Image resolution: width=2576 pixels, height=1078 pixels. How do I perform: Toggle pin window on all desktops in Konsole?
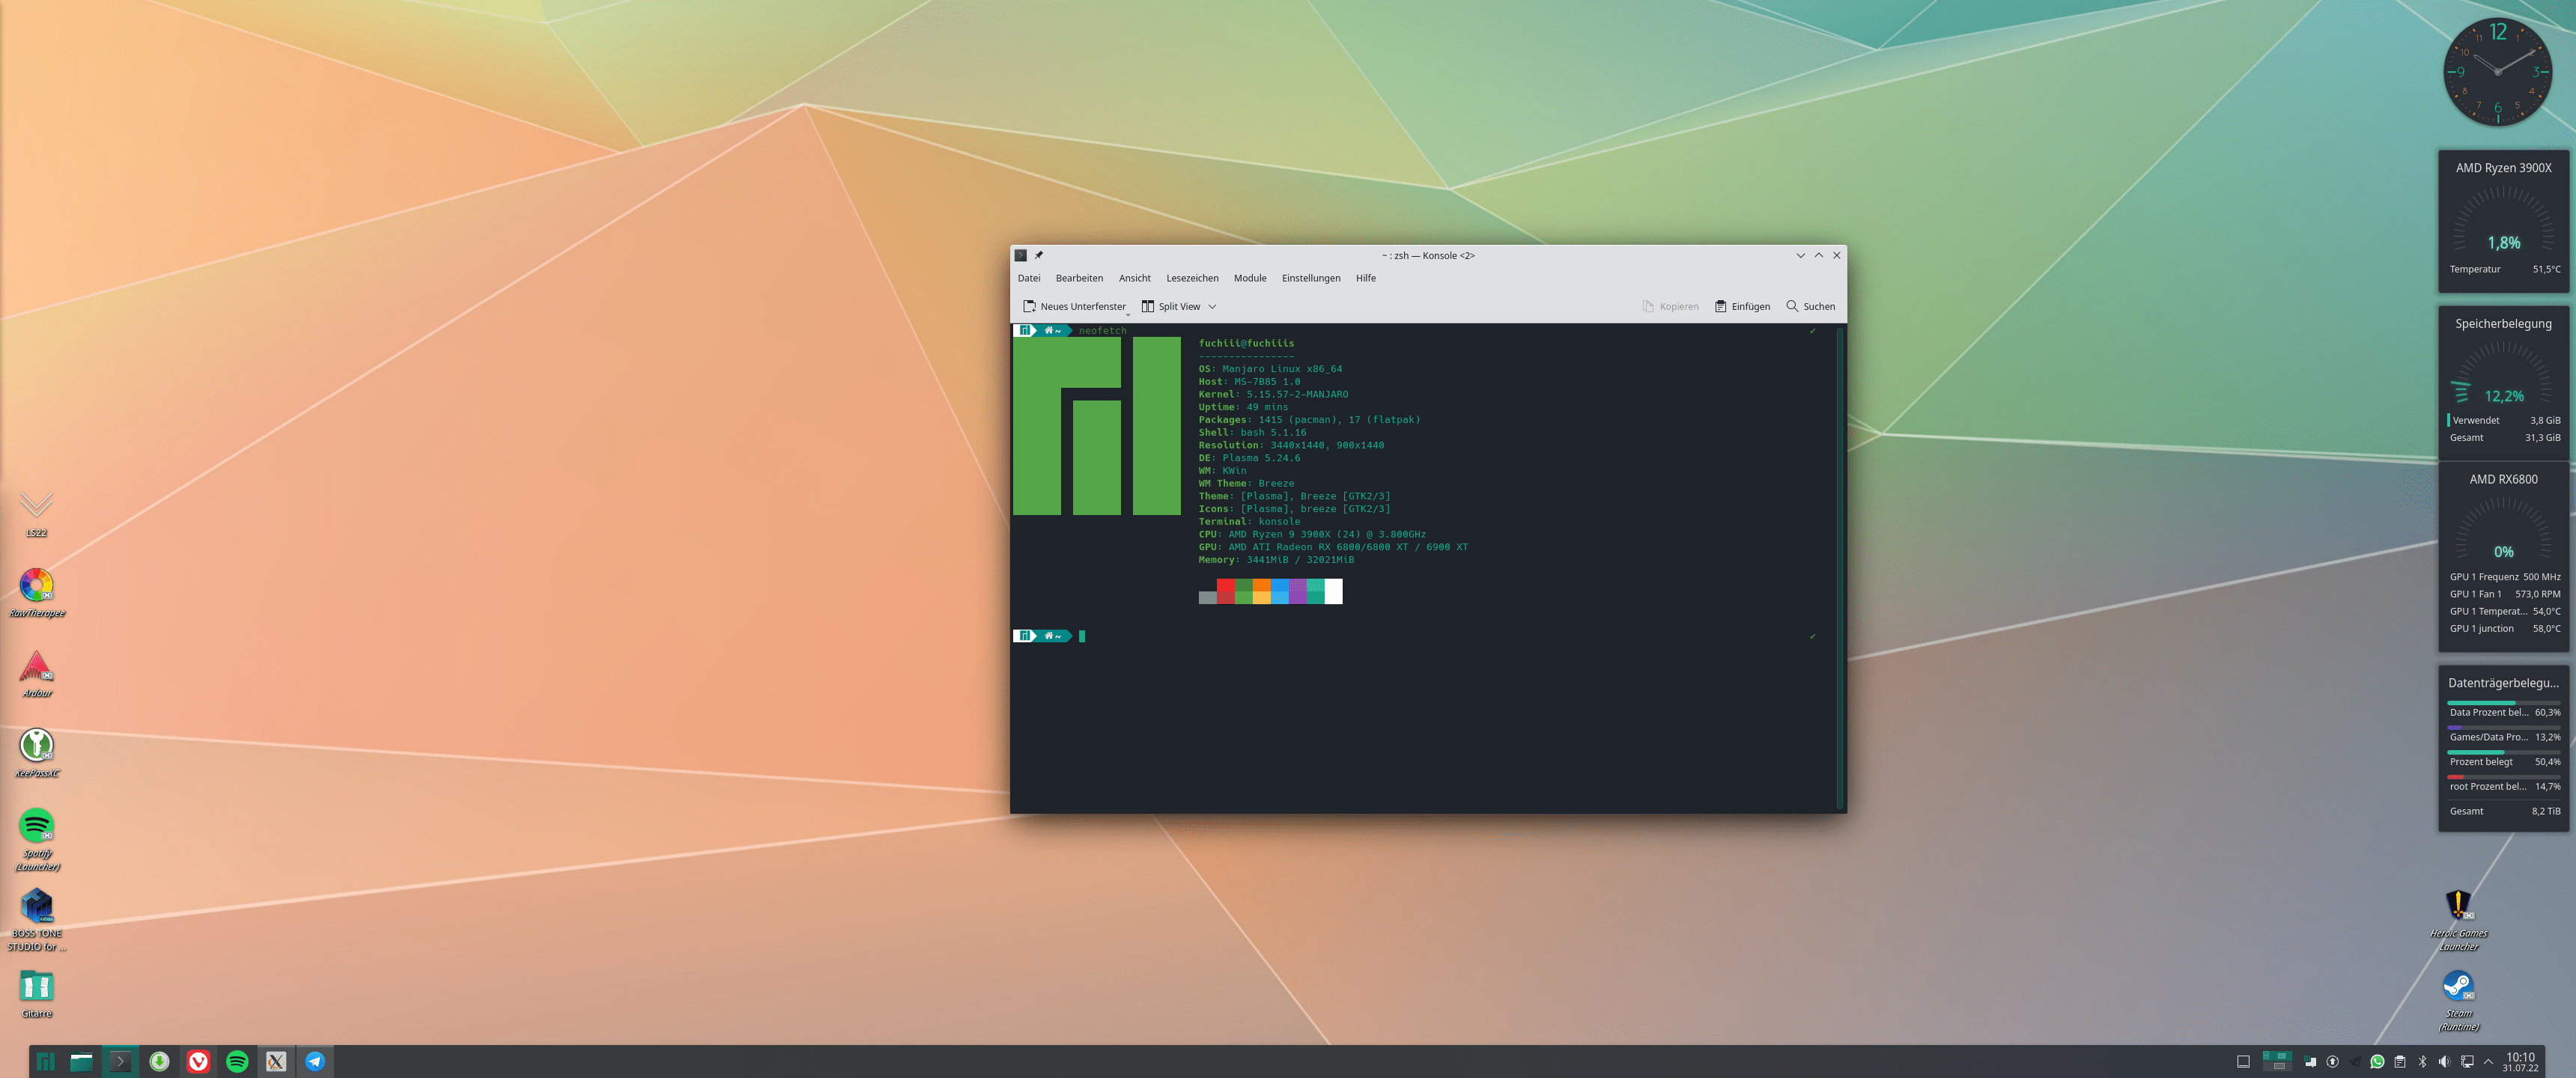click(1038, 255)
